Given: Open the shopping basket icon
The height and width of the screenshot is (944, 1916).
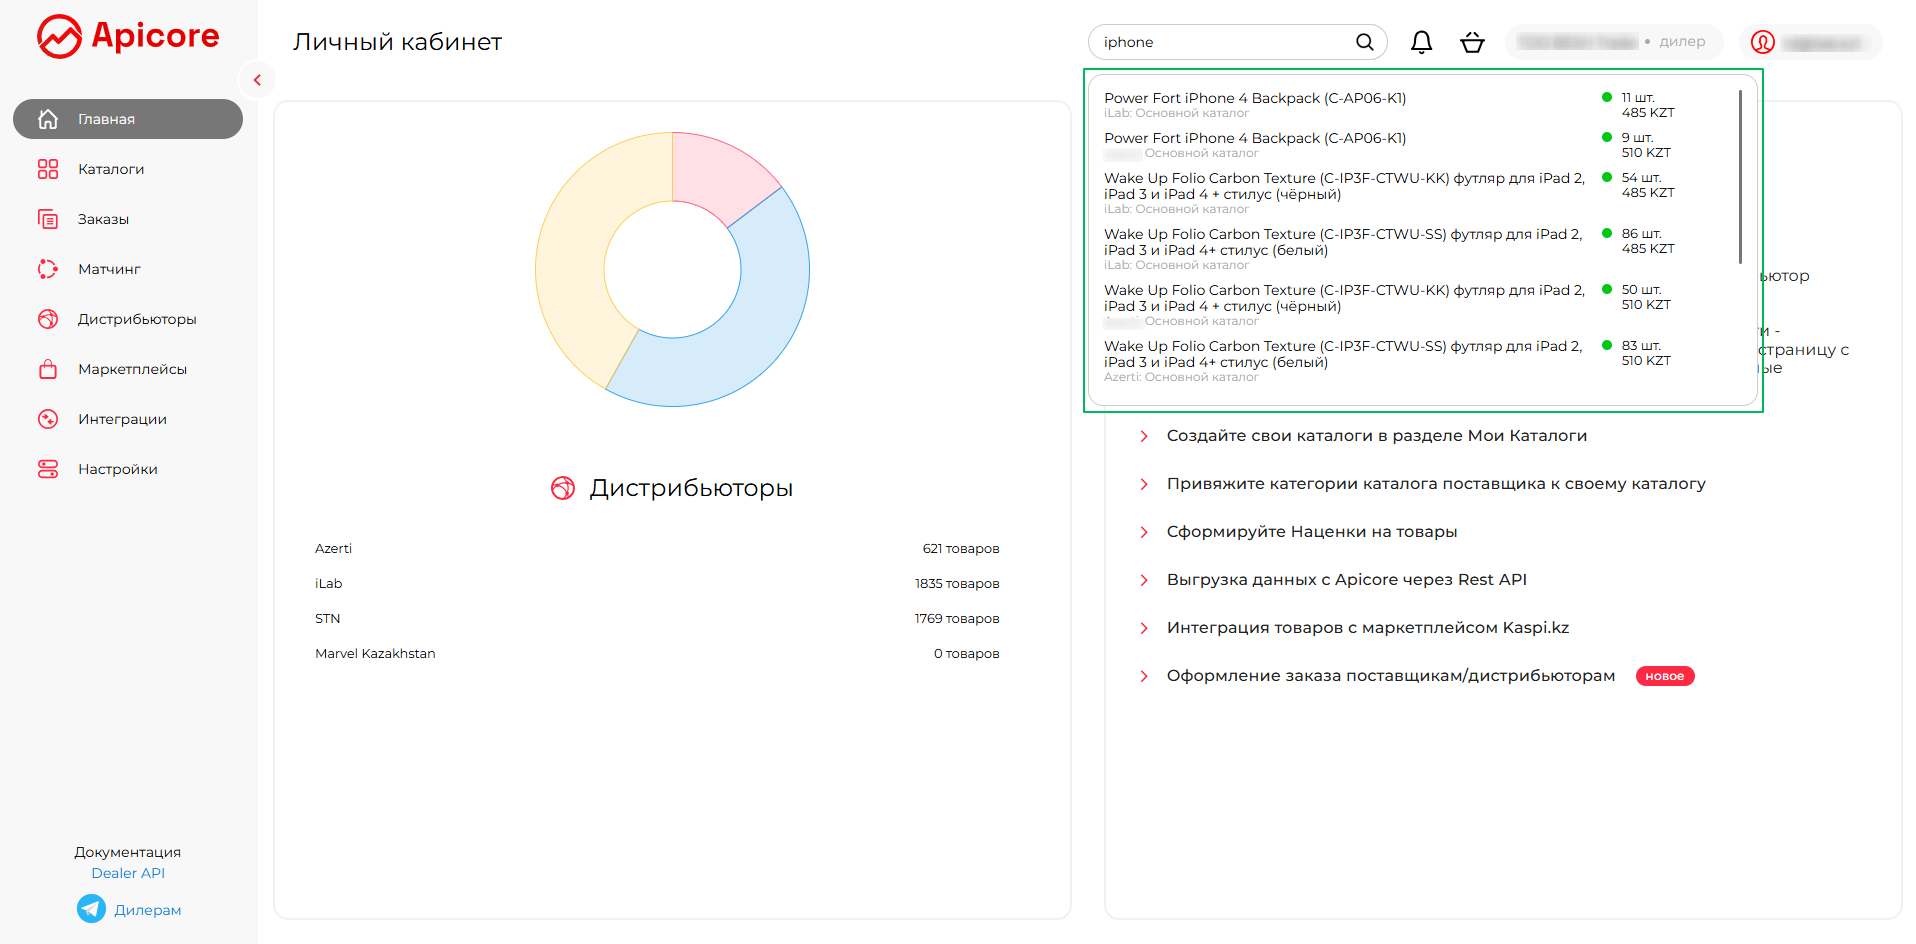Looking at the screenshot, I should (x=1472, y=42).
